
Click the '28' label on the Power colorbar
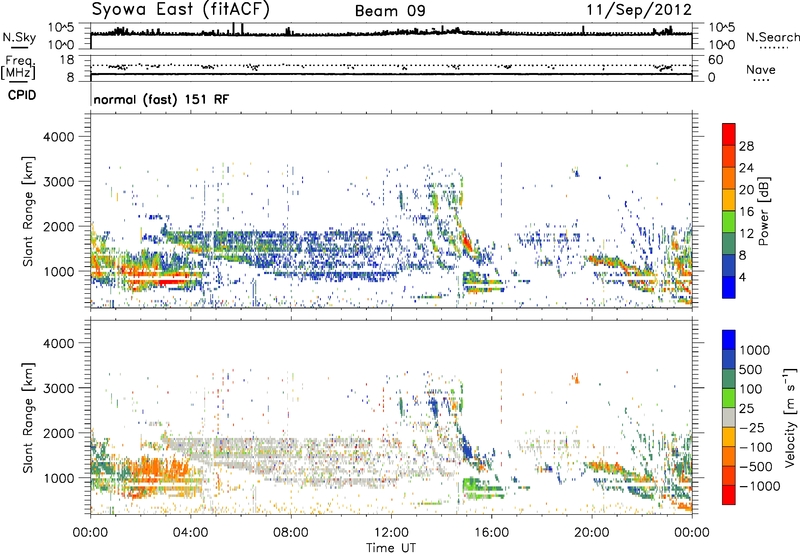pos(746,146)
